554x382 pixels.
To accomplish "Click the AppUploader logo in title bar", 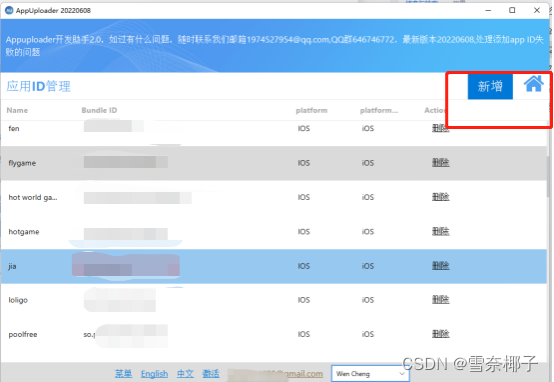I will (9, 10).
